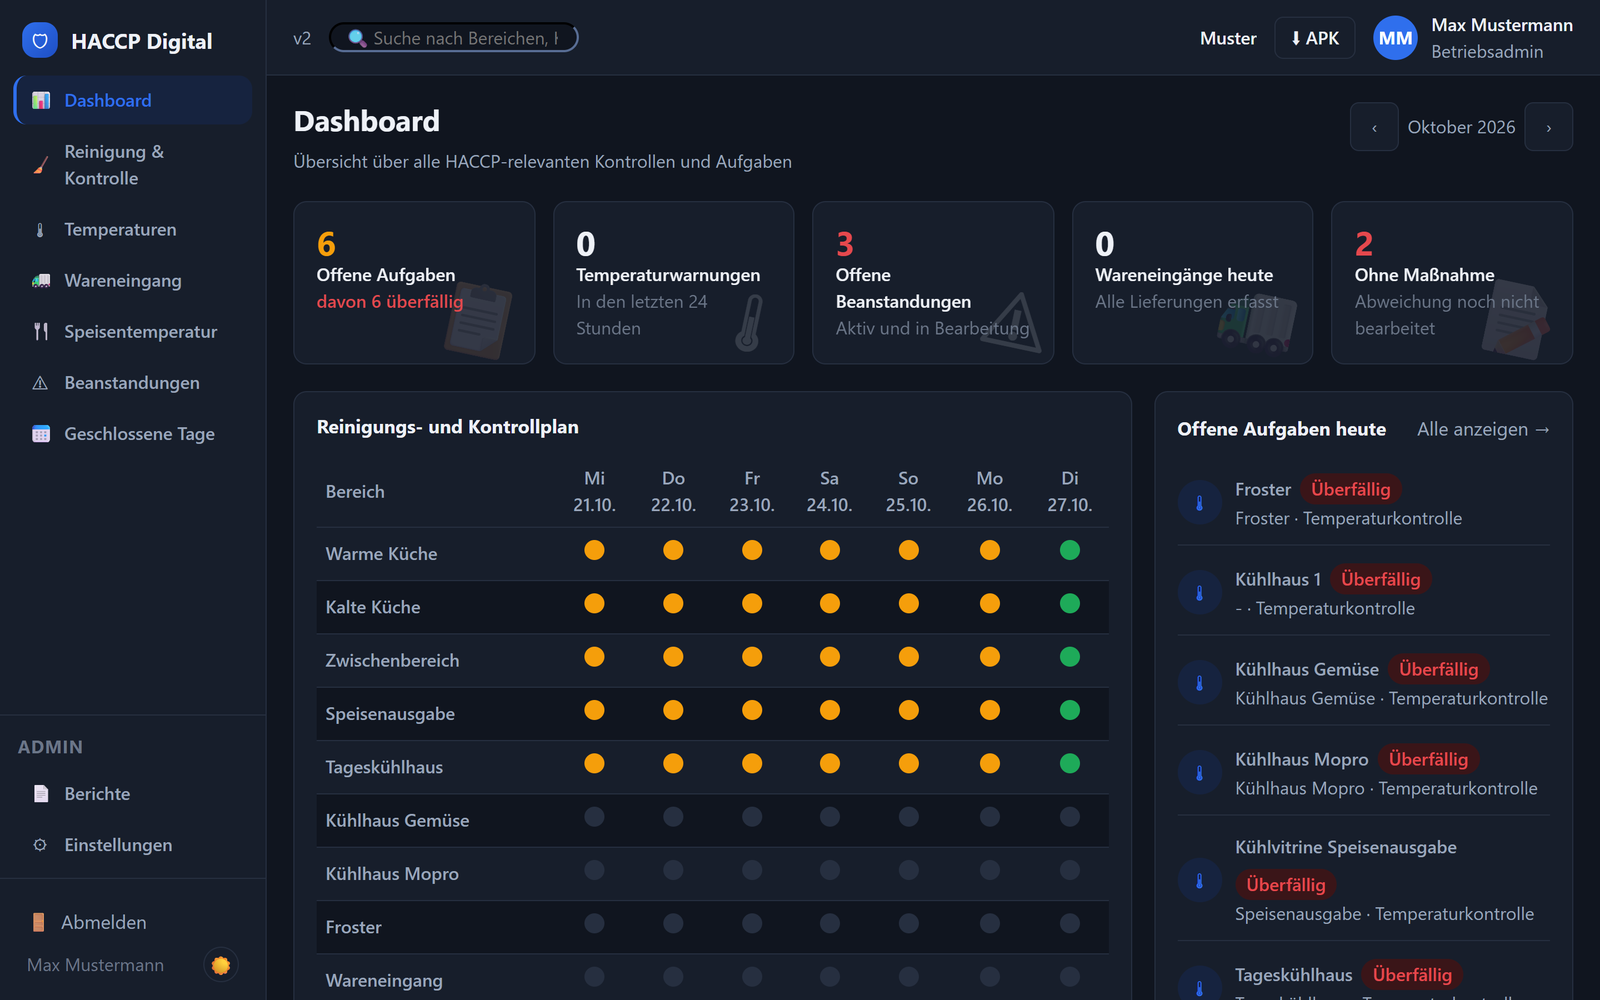Click the HACCP Digital shield logo

click(40, 41)
